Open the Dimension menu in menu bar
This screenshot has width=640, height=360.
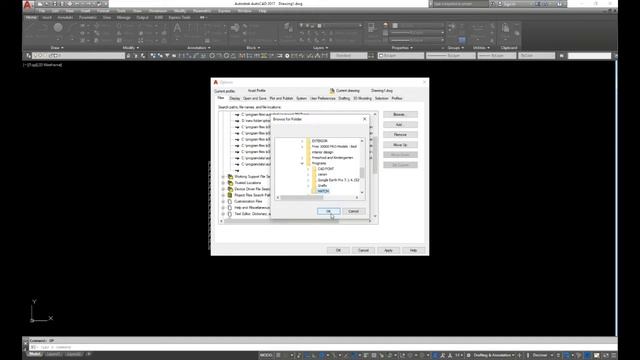(158, 11)
